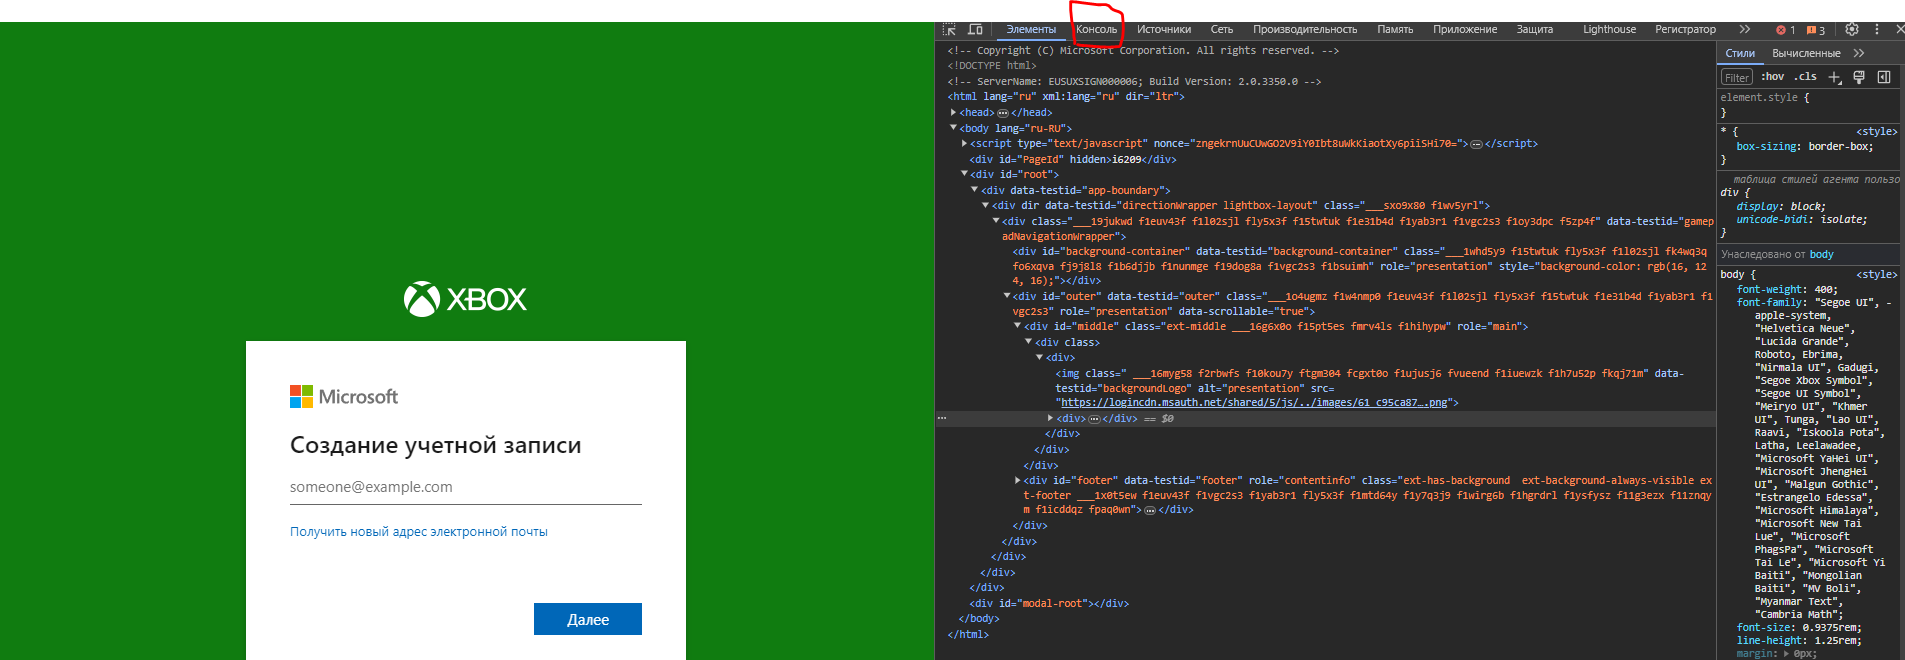Open the Источники tab
Image resolution: width=1905 pixels, height=660 pixels.
pos(1164,30)
